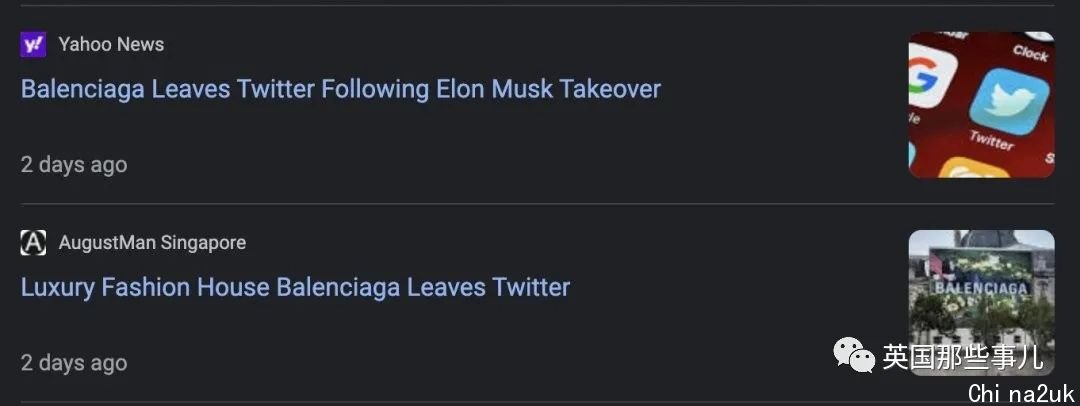Open the 'AugustMan Singapore' source name
Screen dimensions: 1080x406
point(152,243)
